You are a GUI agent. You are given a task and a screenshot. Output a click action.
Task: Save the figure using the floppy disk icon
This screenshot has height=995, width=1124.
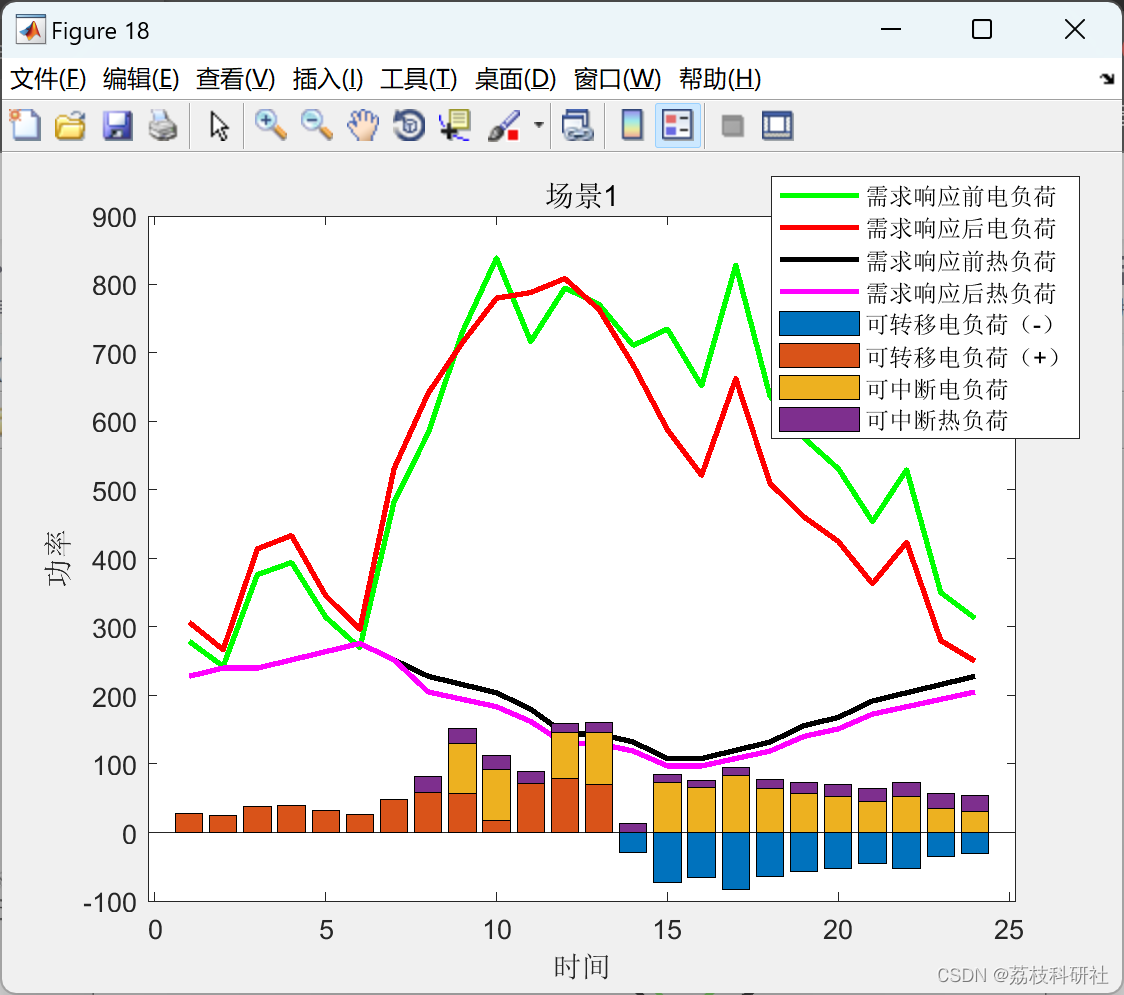(x=117, y=125)
